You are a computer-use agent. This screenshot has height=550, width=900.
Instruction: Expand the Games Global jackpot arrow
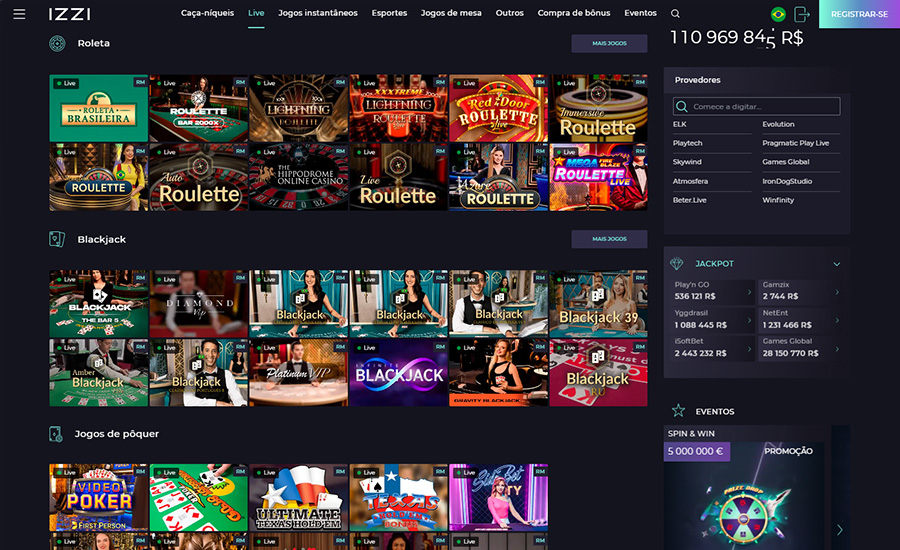click(x=837, y=348)
